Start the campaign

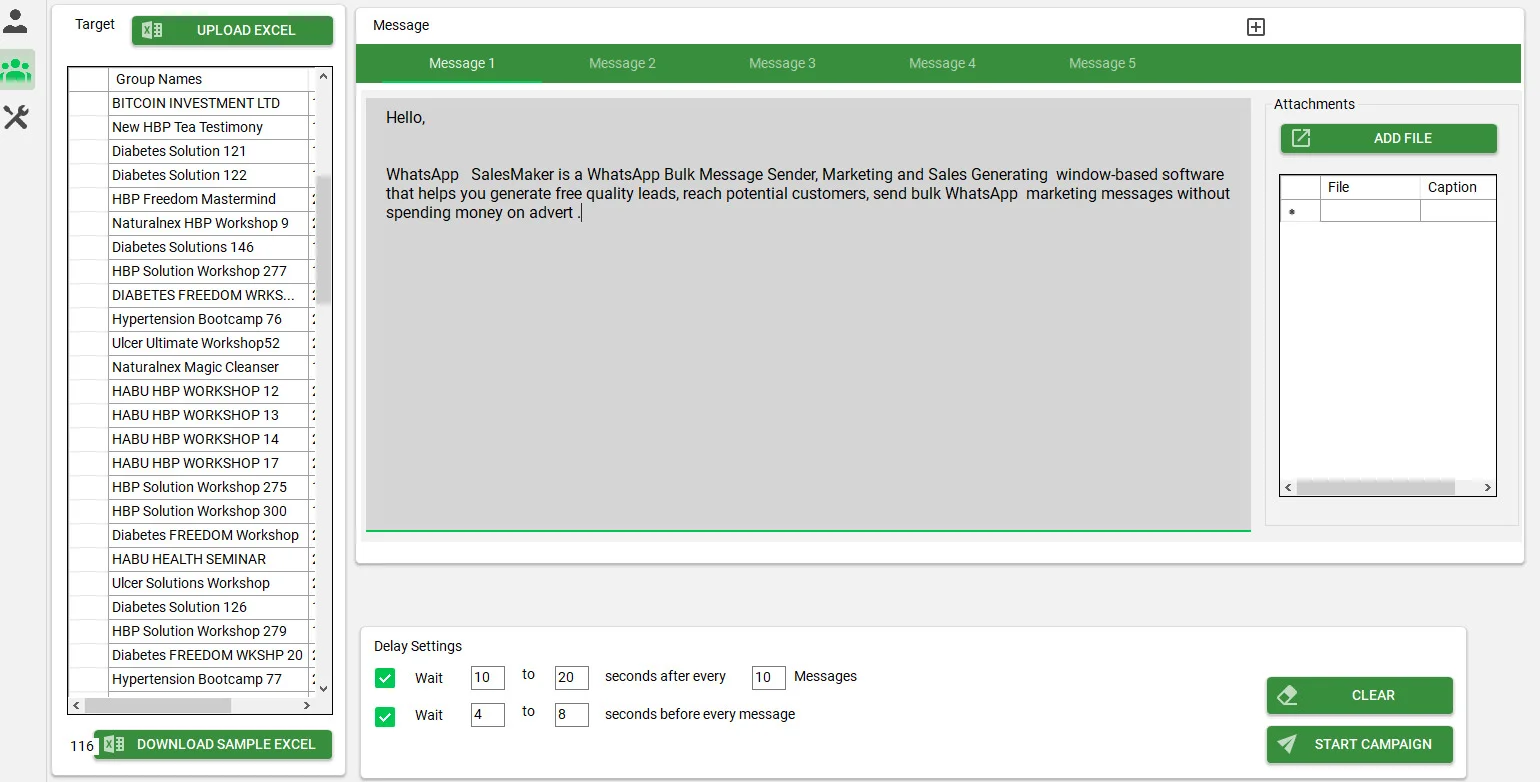(1359, 744)
